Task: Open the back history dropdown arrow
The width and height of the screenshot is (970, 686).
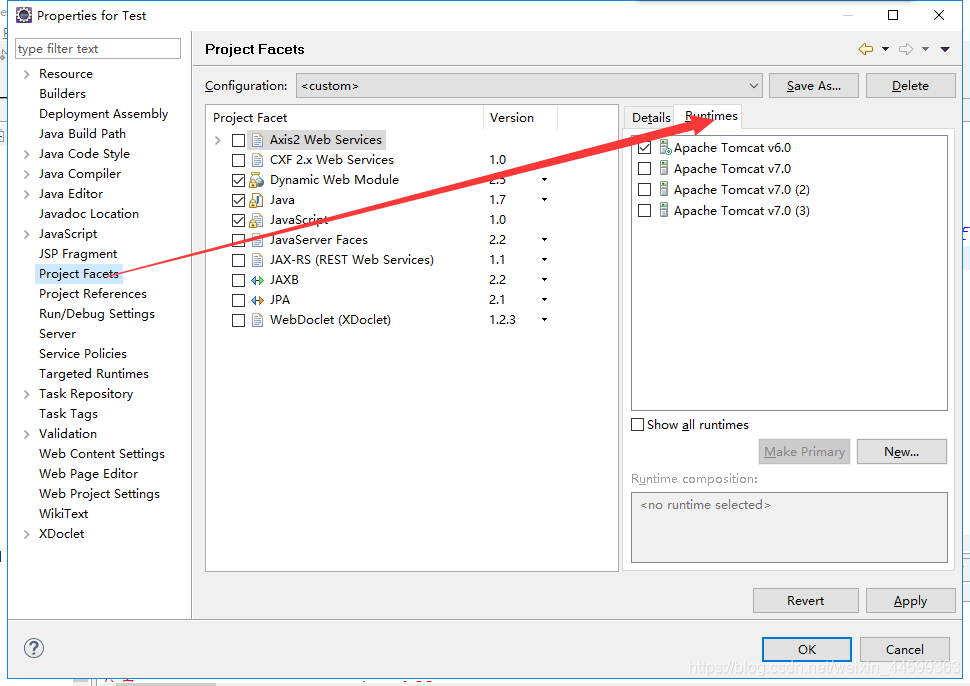Action: pyautogui.click(x=885, y=49)
